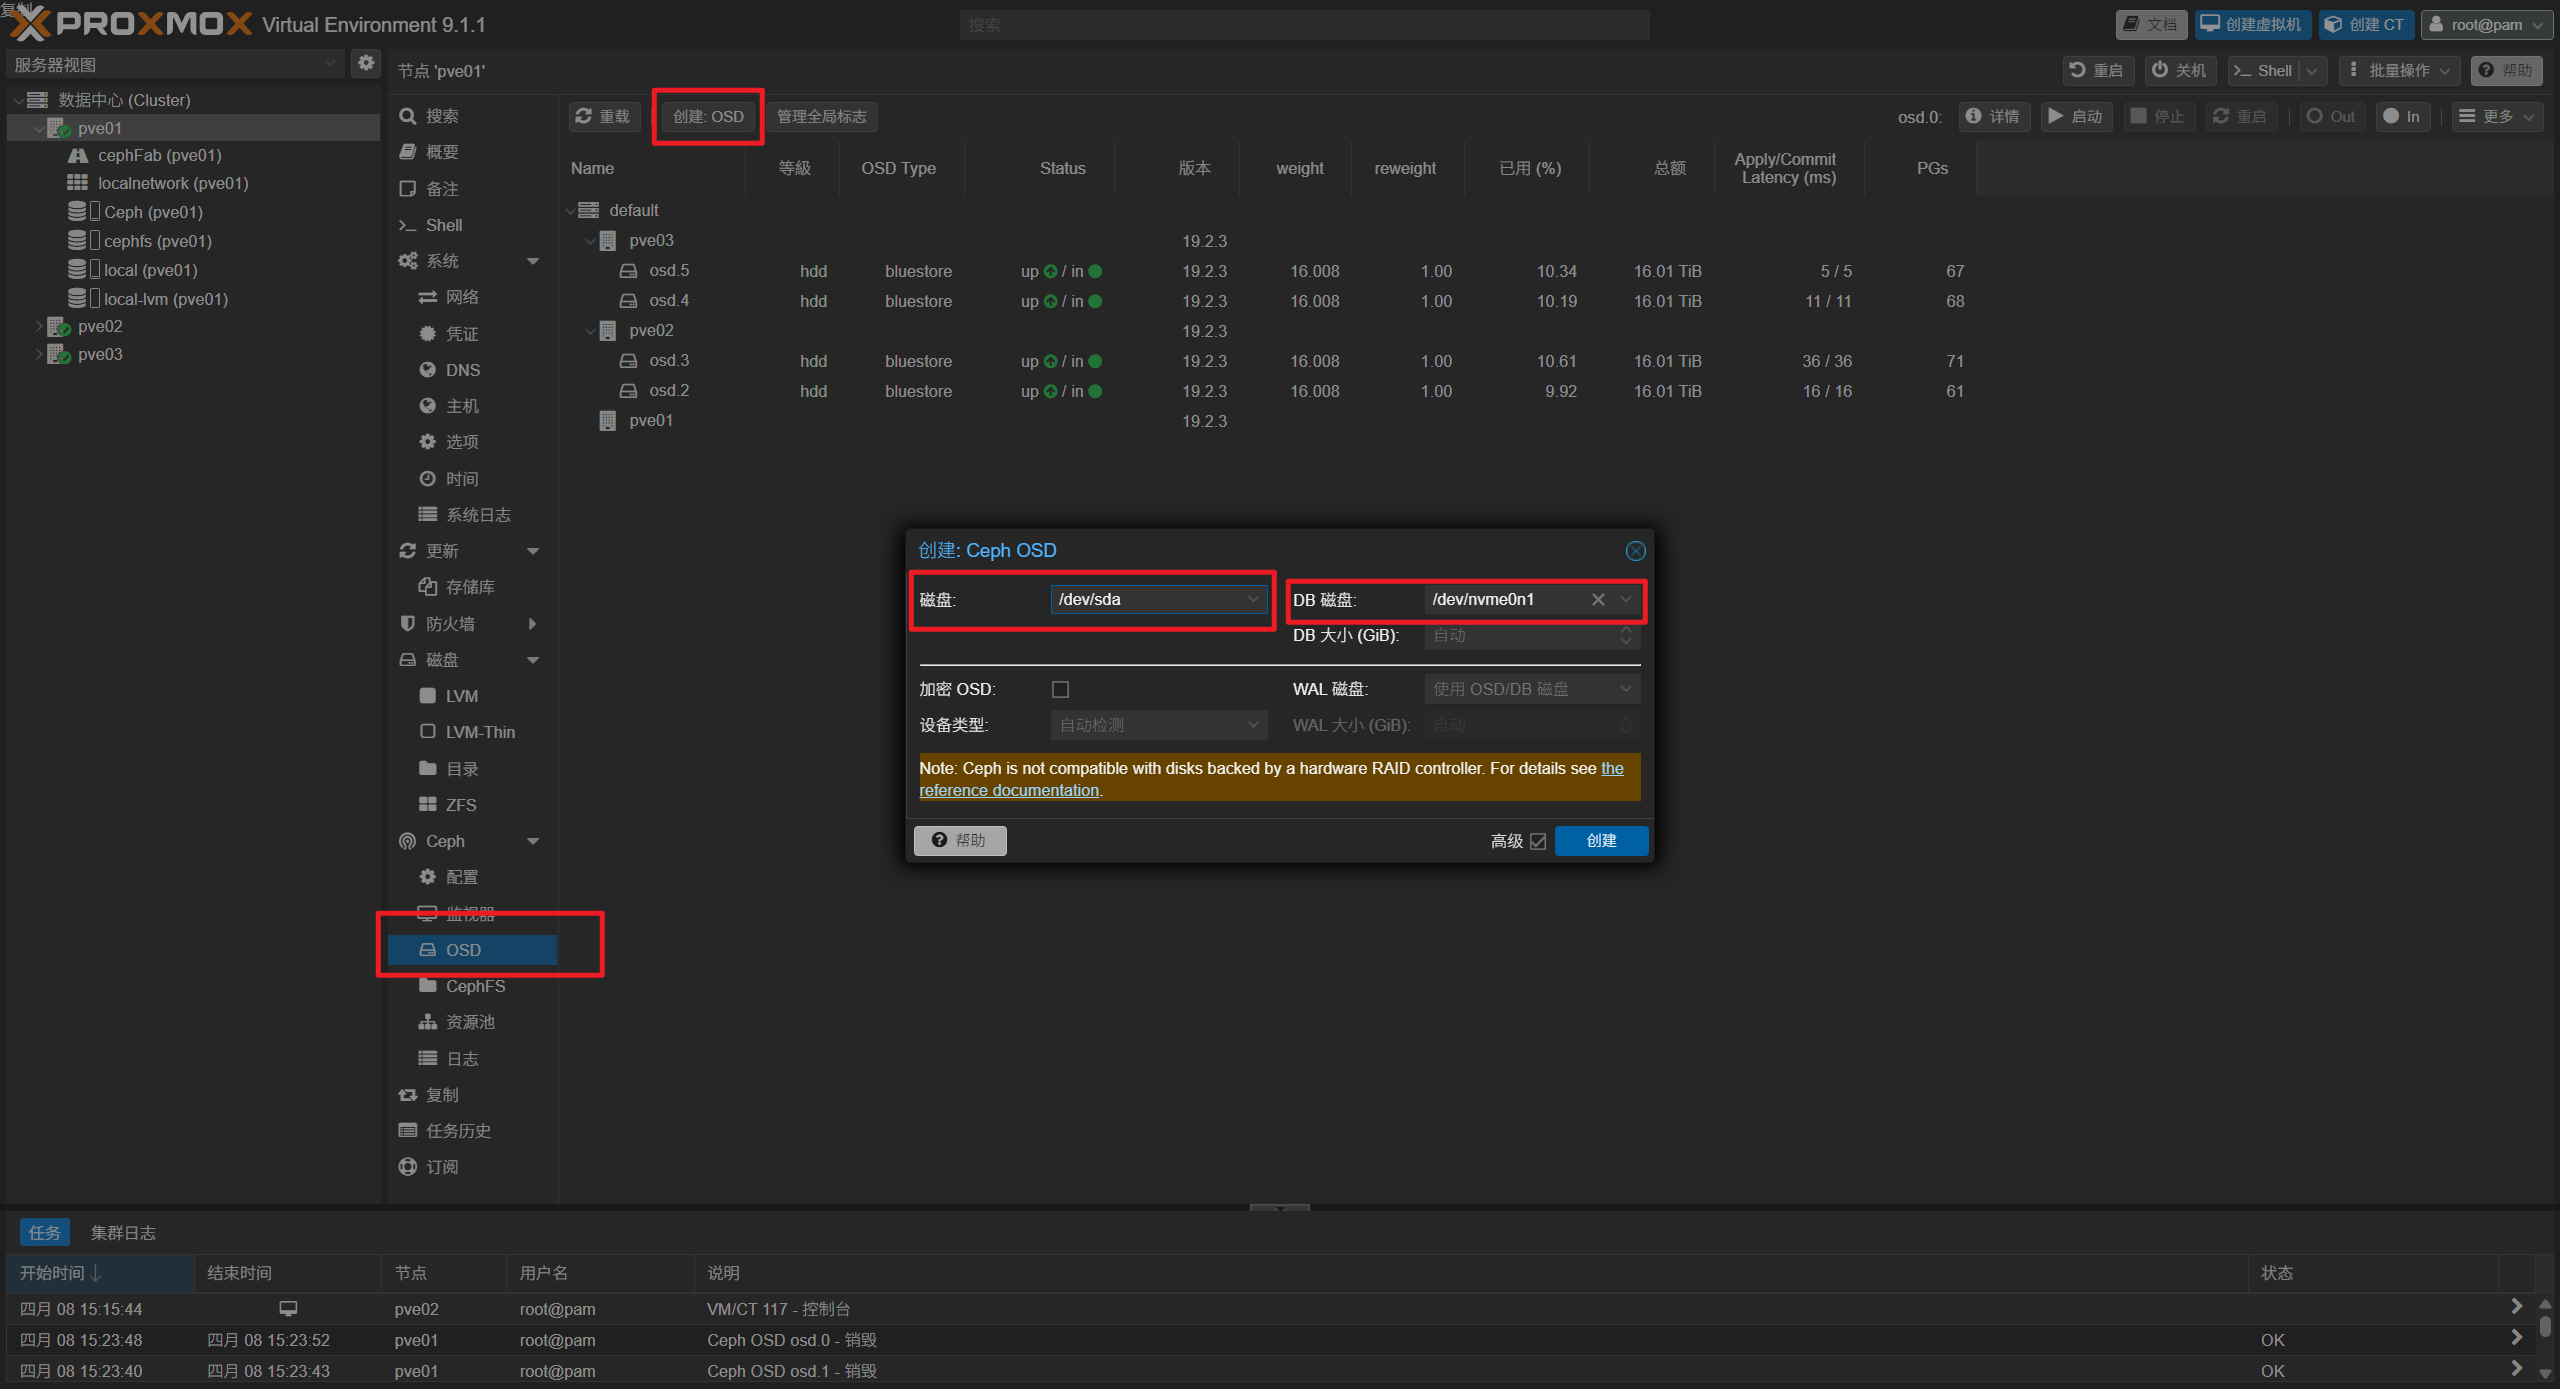Viewport: 2560px width, 1389px height.
Task: Mark the selected OSD as In
Action: point(2403,116)
